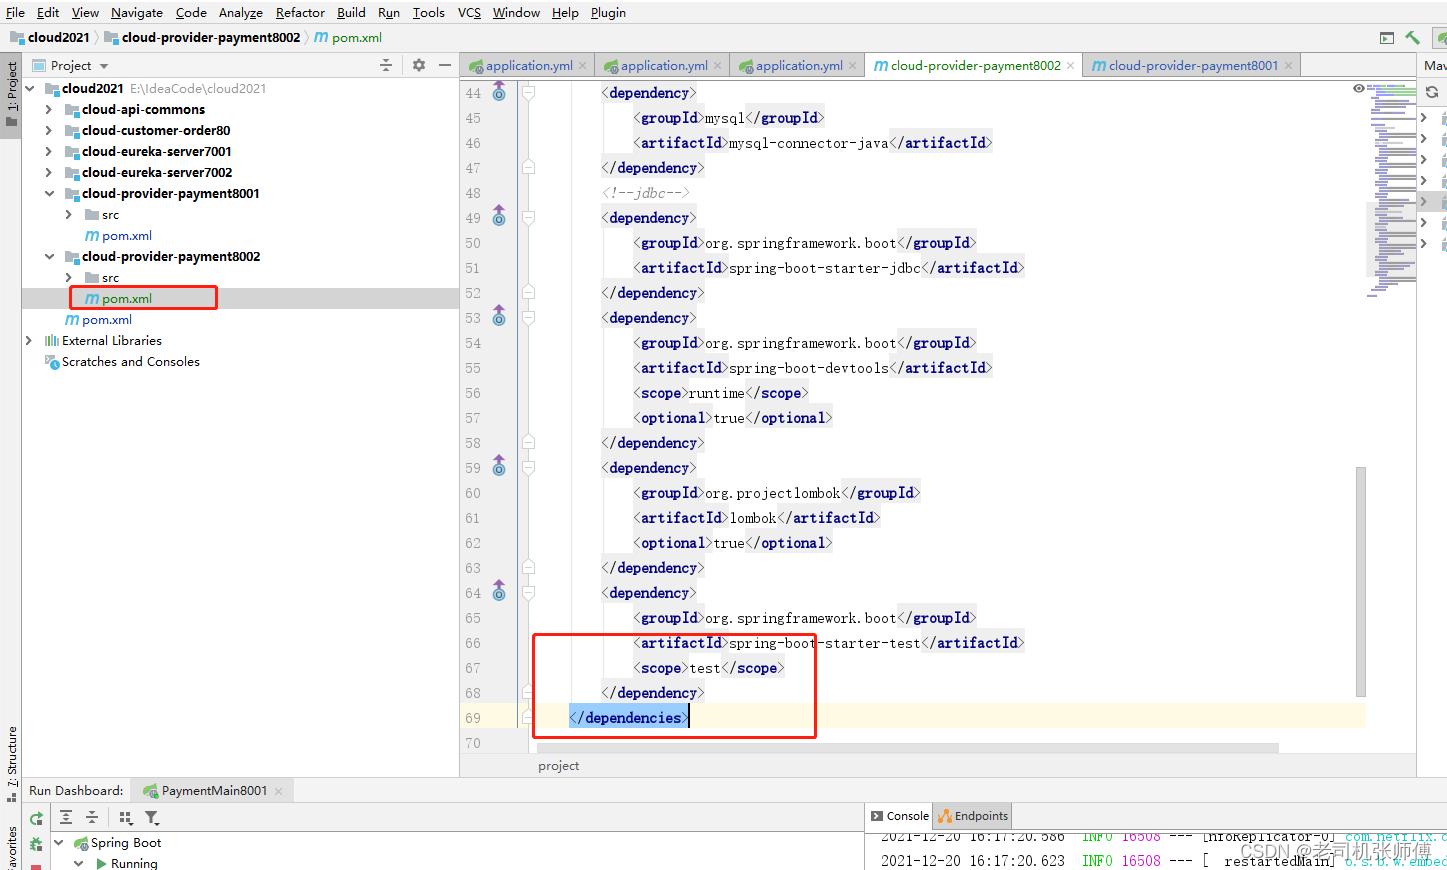Toggle the 1: Project side tool window
The image size is (1447, 870).
click(x=11, y=96)
